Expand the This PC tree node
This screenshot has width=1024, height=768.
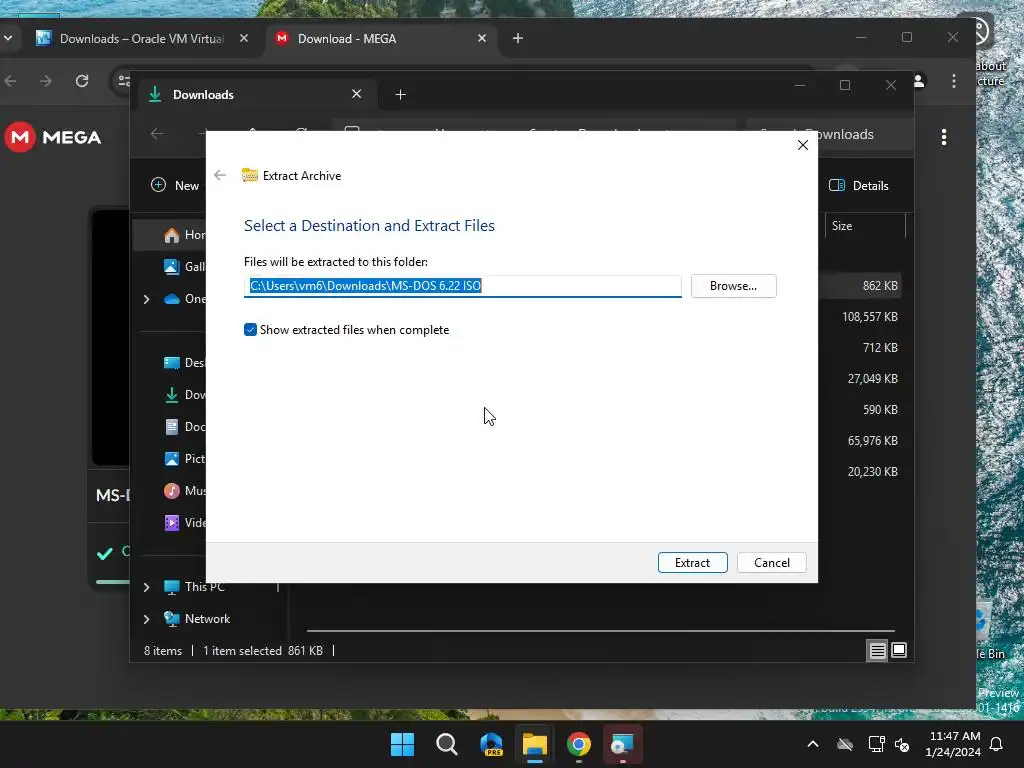[x=146, y=587]
